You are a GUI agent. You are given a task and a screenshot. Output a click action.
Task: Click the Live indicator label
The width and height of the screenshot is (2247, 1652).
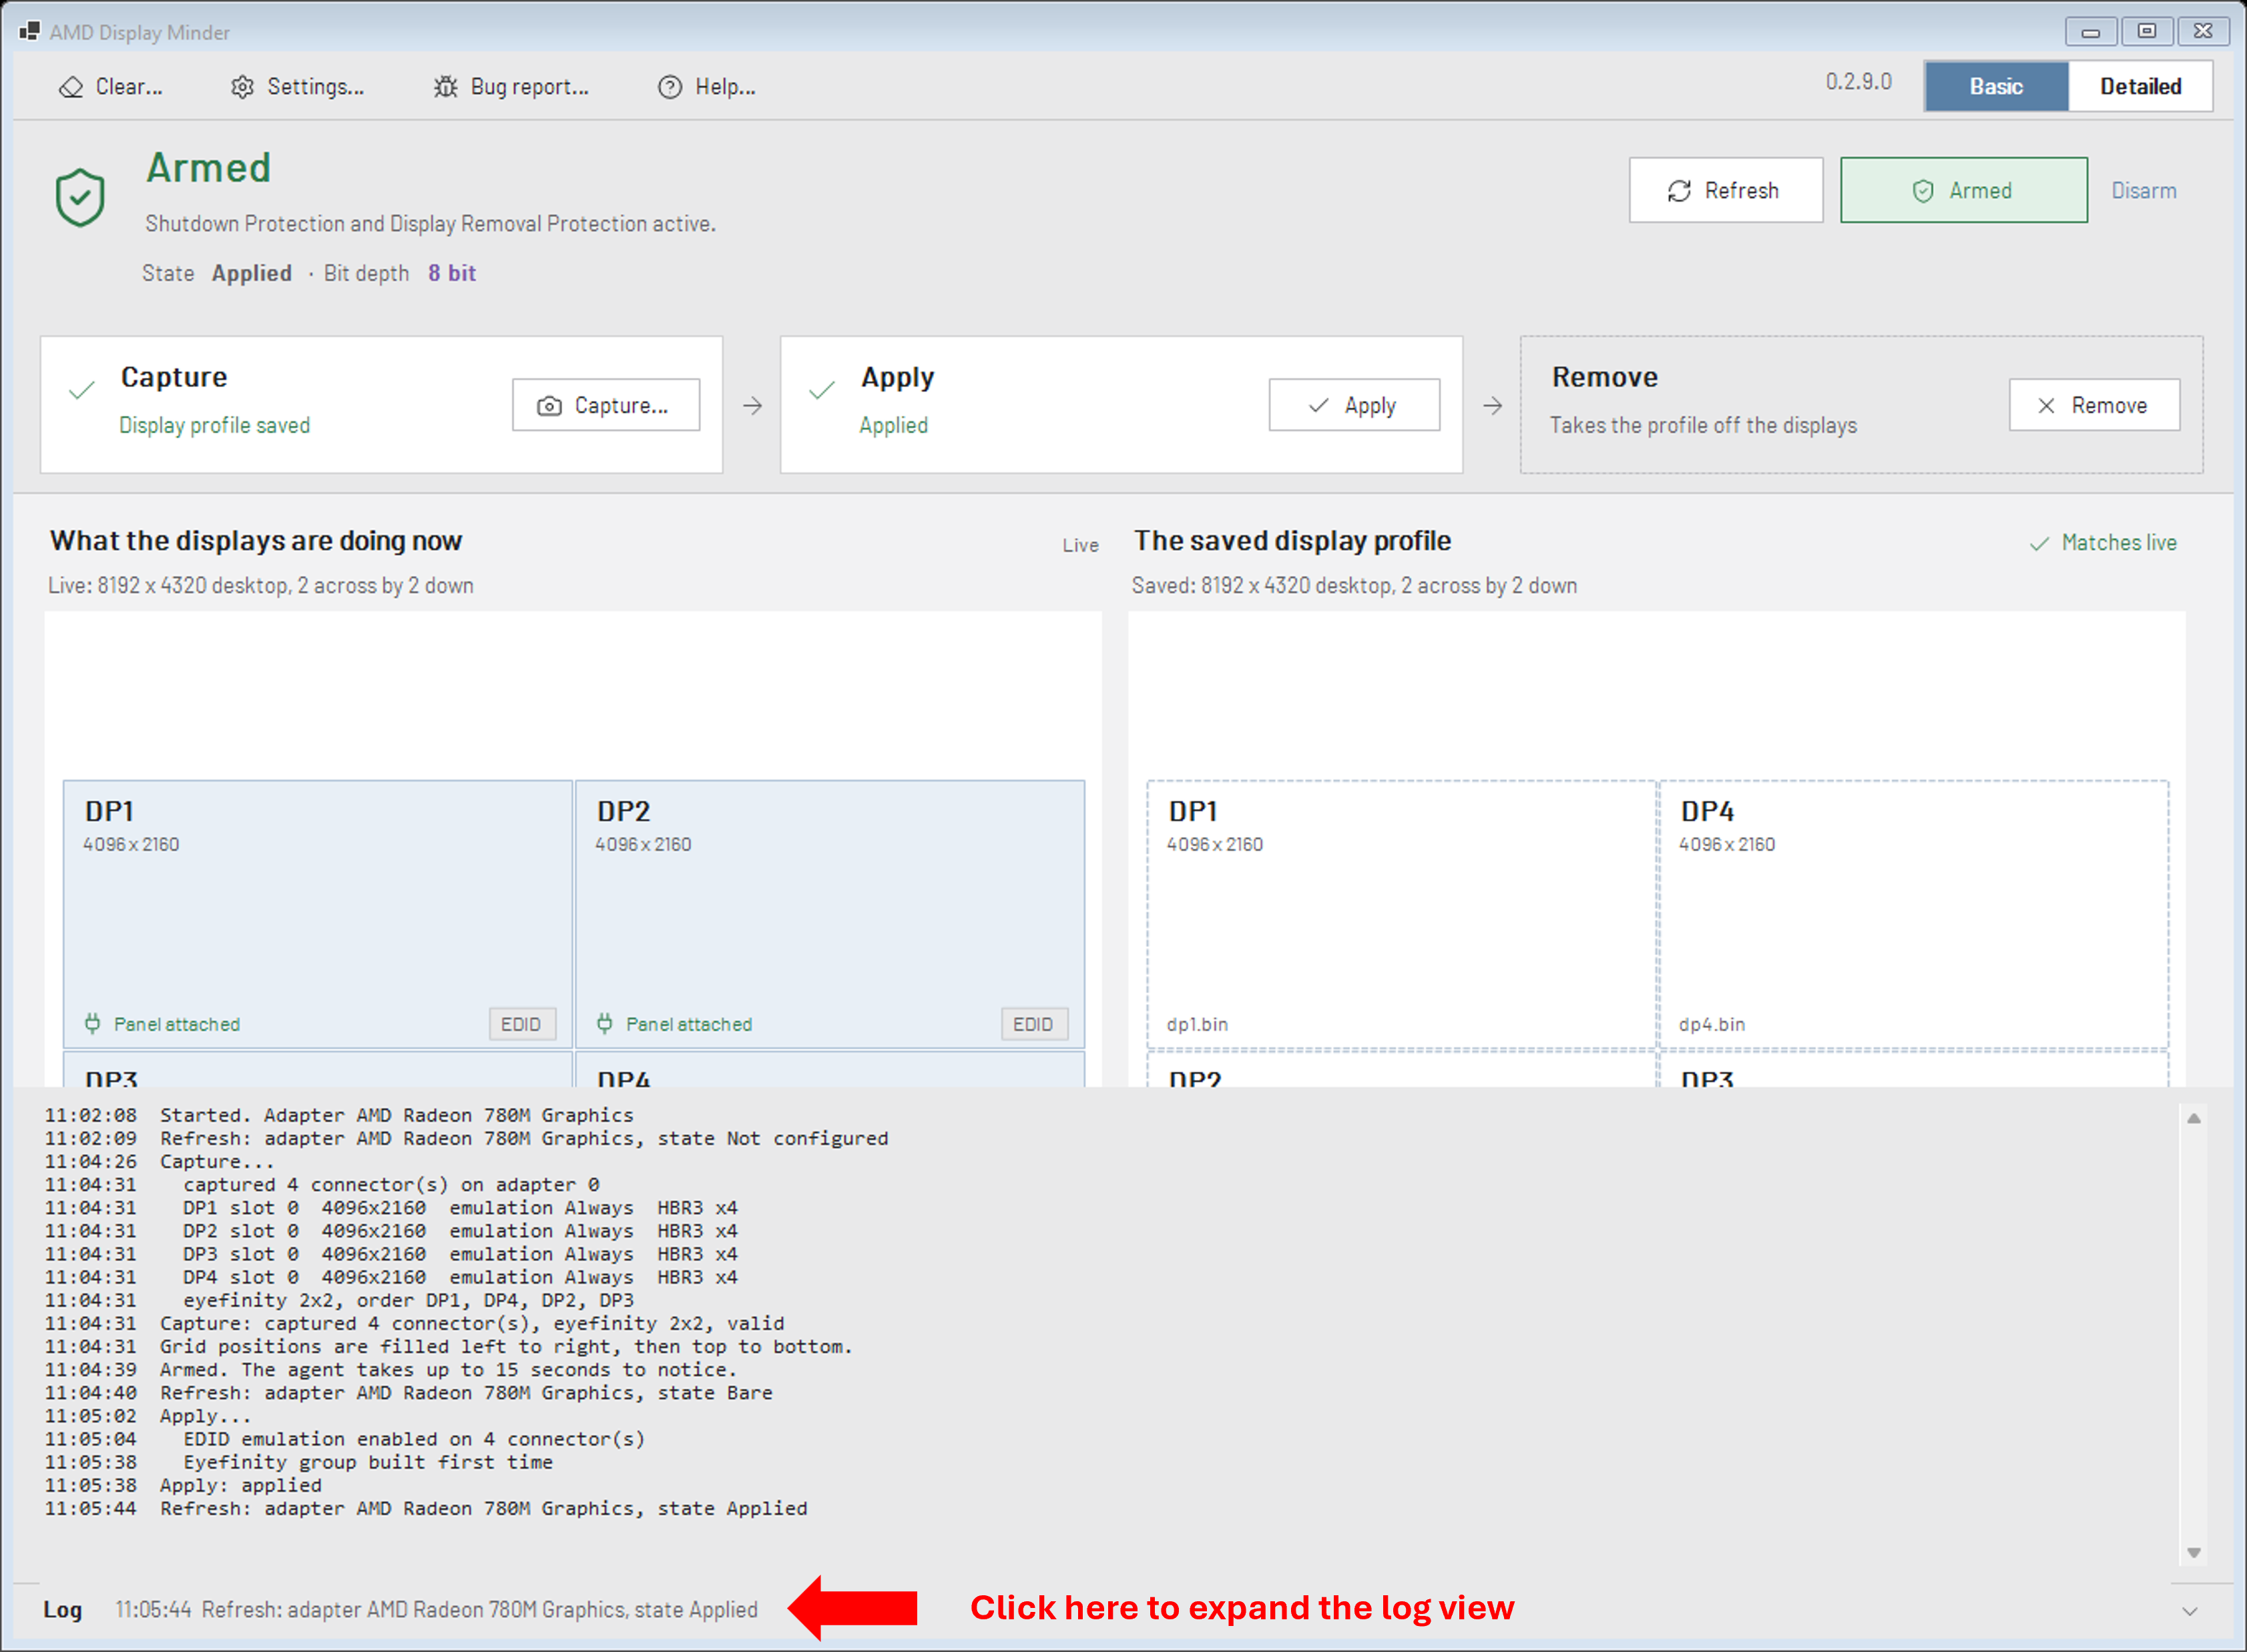tap(1080, 545)
